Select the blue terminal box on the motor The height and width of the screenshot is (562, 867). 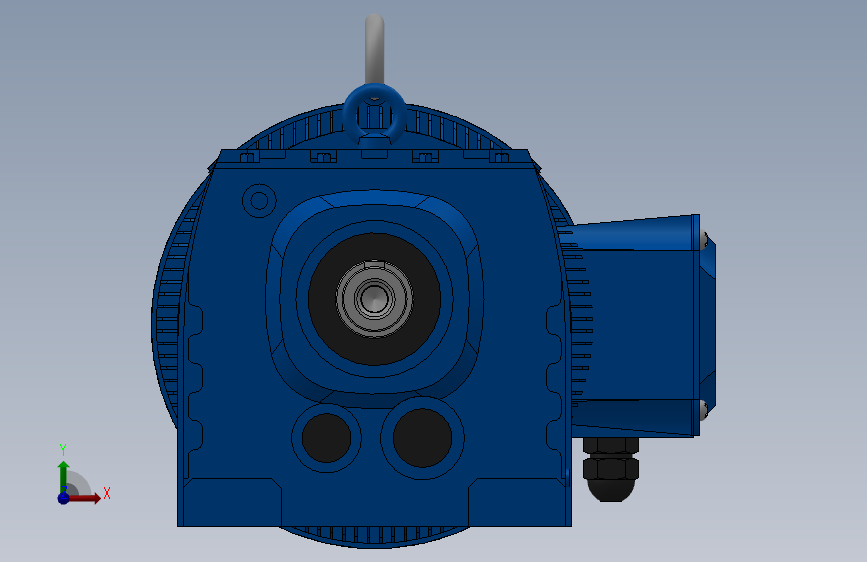click(636, 325)
